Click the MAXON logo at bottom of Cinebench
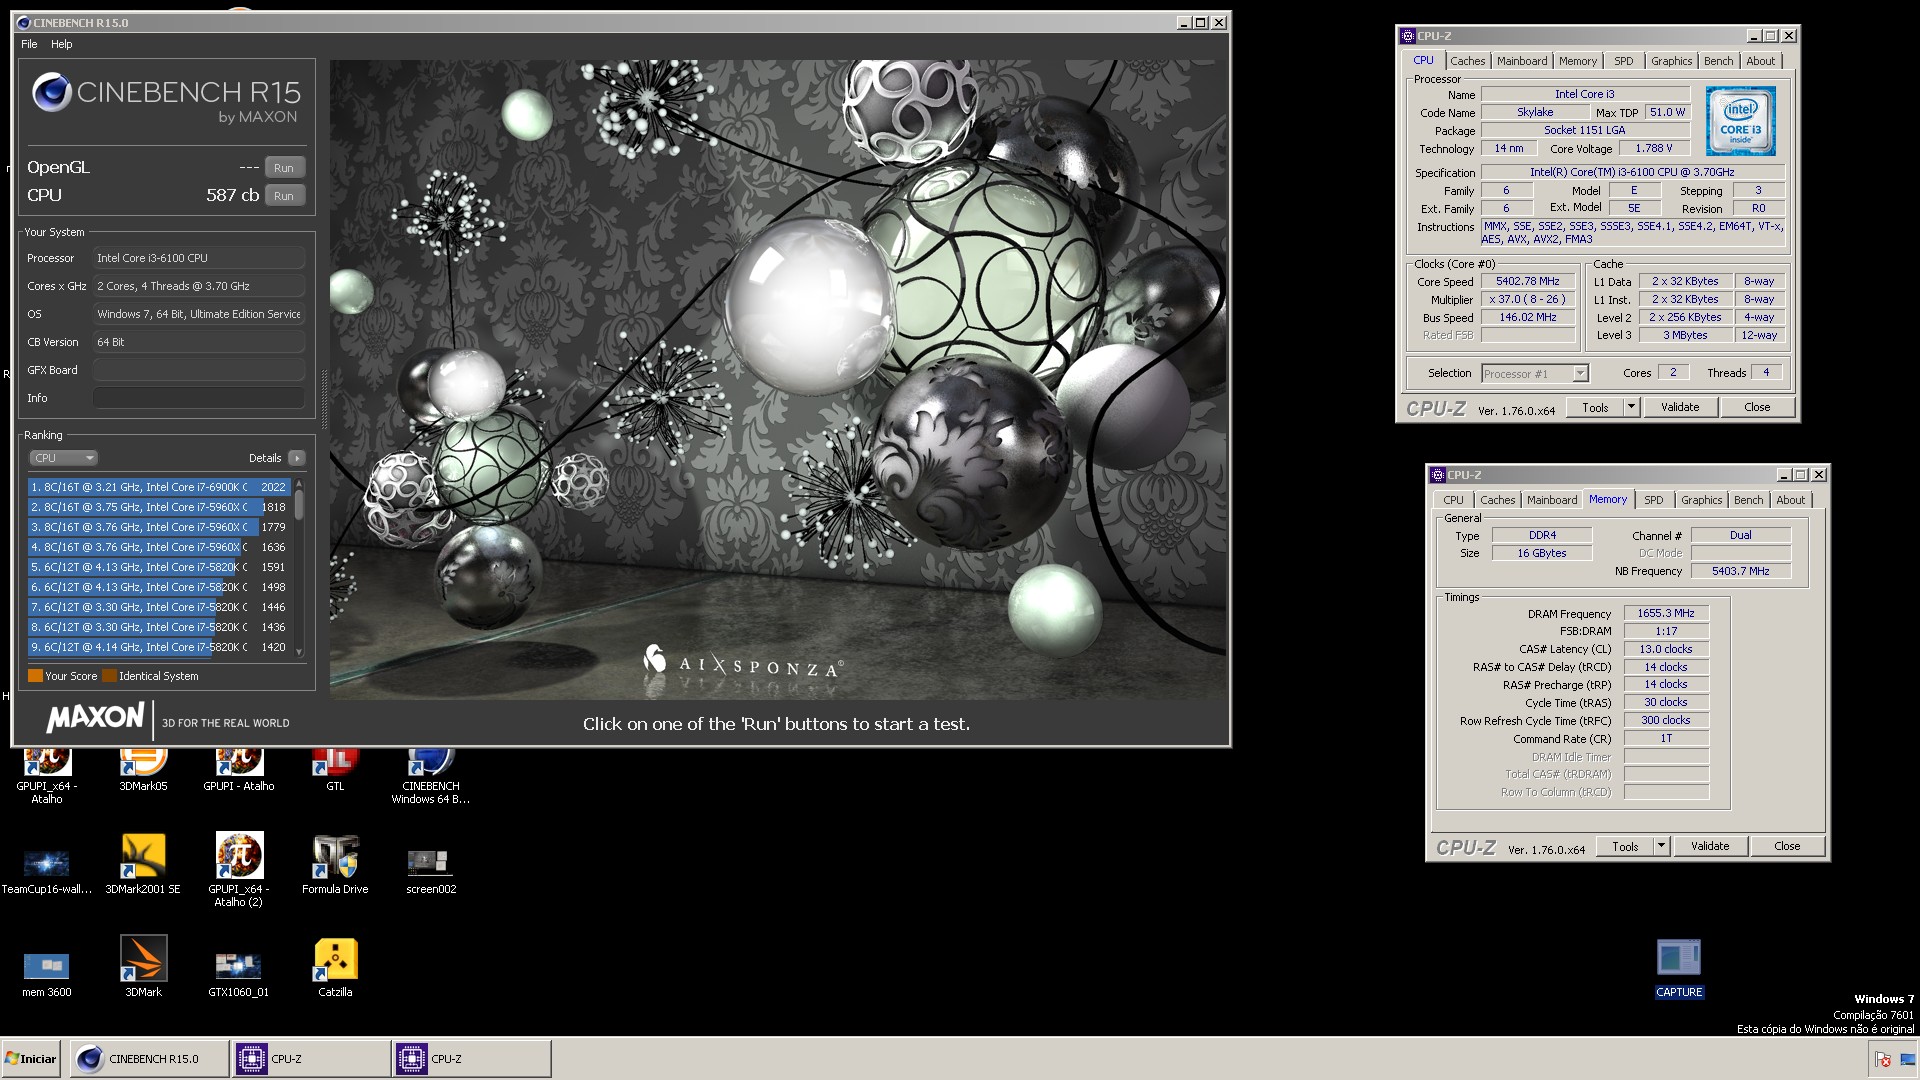The width and height of the screenshot is (1920, 1080). point(96,718)
